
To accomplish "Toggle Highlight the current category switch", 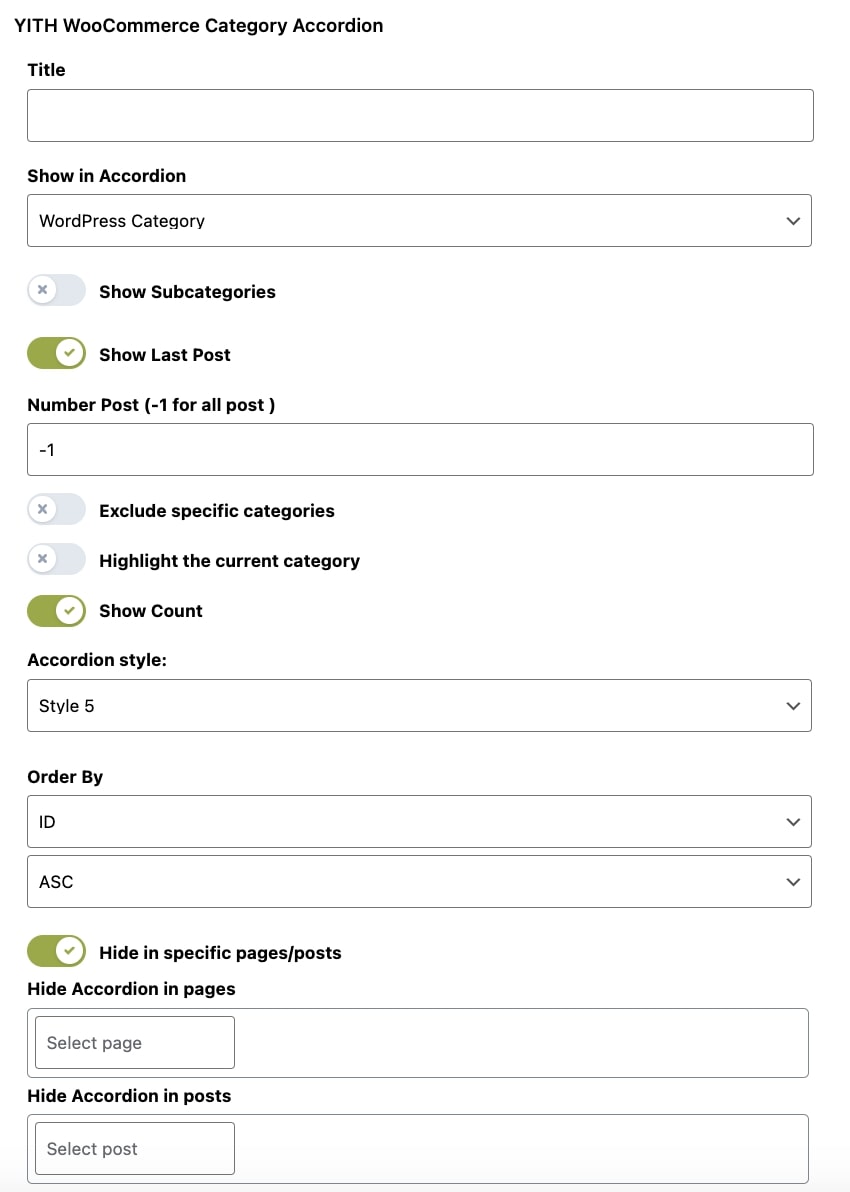I will (x=56, y=560).
